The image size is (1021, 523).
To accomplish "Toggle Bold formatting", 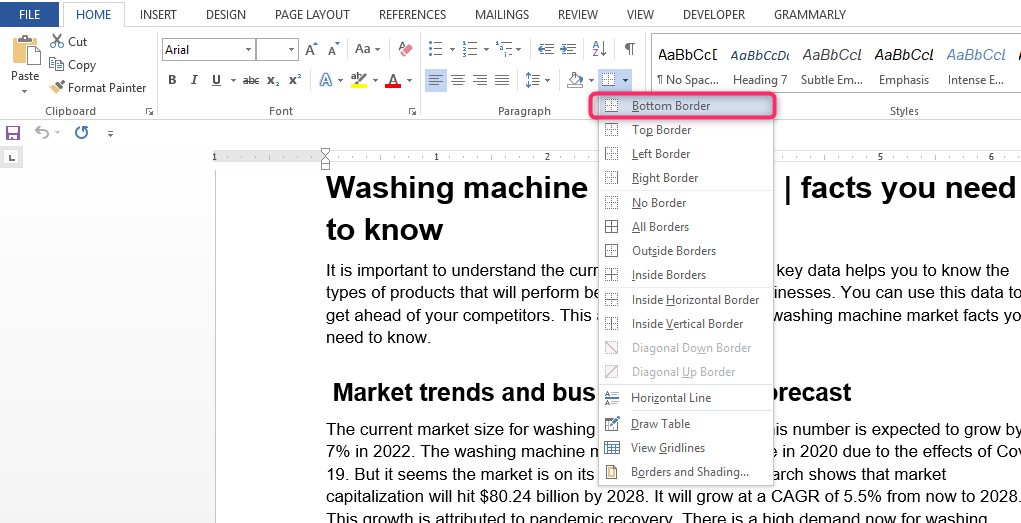I will pos(172,80).
